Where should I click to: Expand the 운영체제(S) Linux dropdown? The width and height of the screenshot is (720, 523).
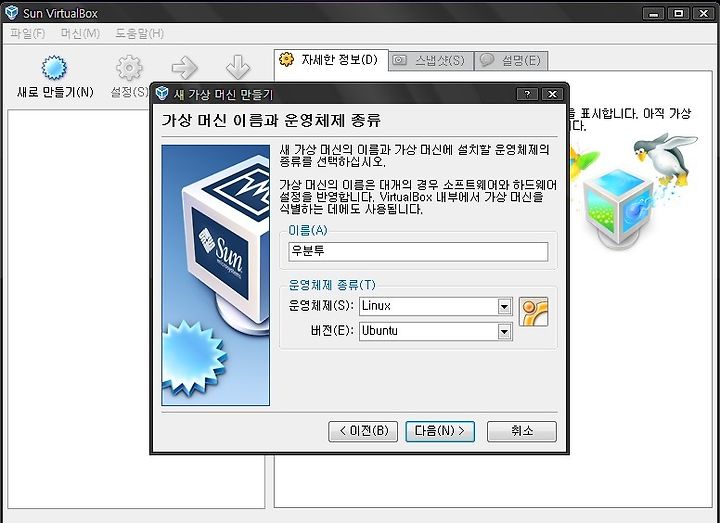pyautogui.click(x=504, y=306)
